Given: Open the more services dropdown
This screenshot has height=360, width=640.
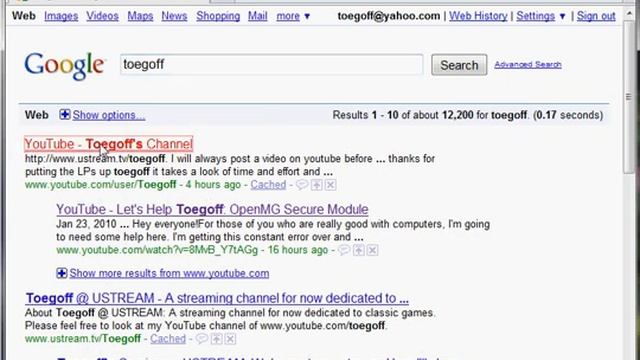Looking at the screenshot, I should tap(293, 16).
